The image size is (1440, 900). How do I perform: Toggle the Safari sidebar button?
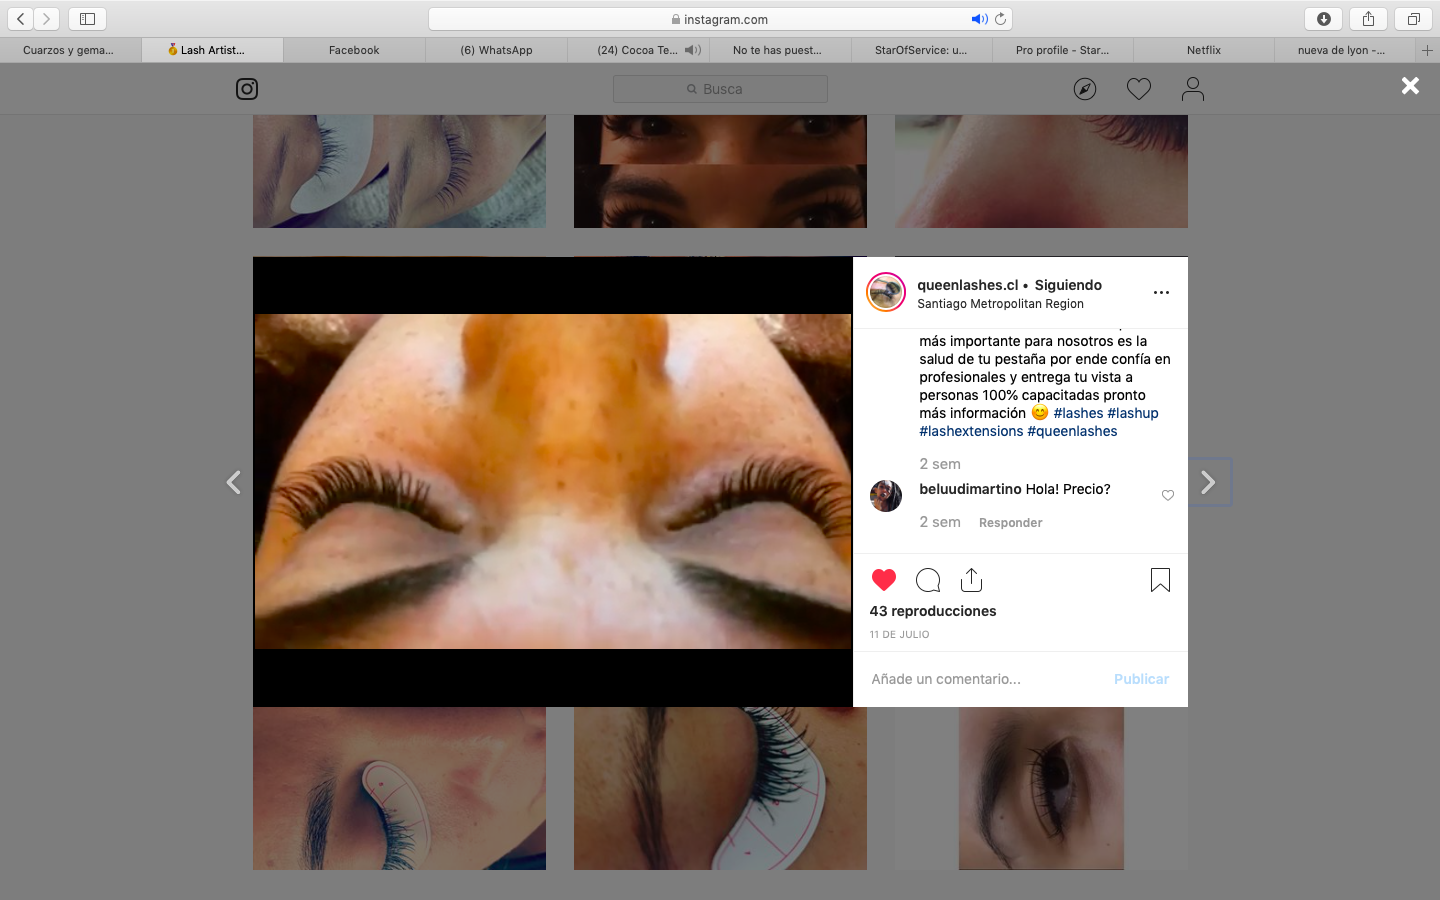(88, 19)
